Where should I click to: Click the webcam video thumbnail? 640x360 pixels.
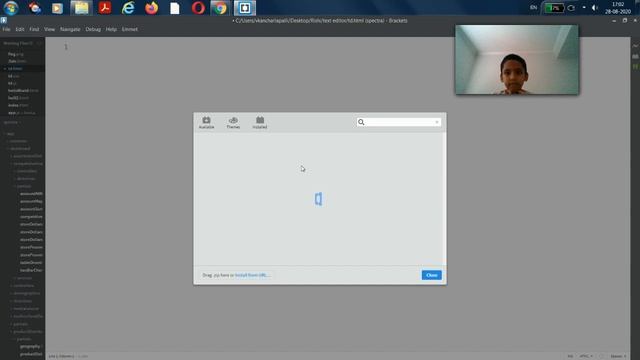(517, 60)
